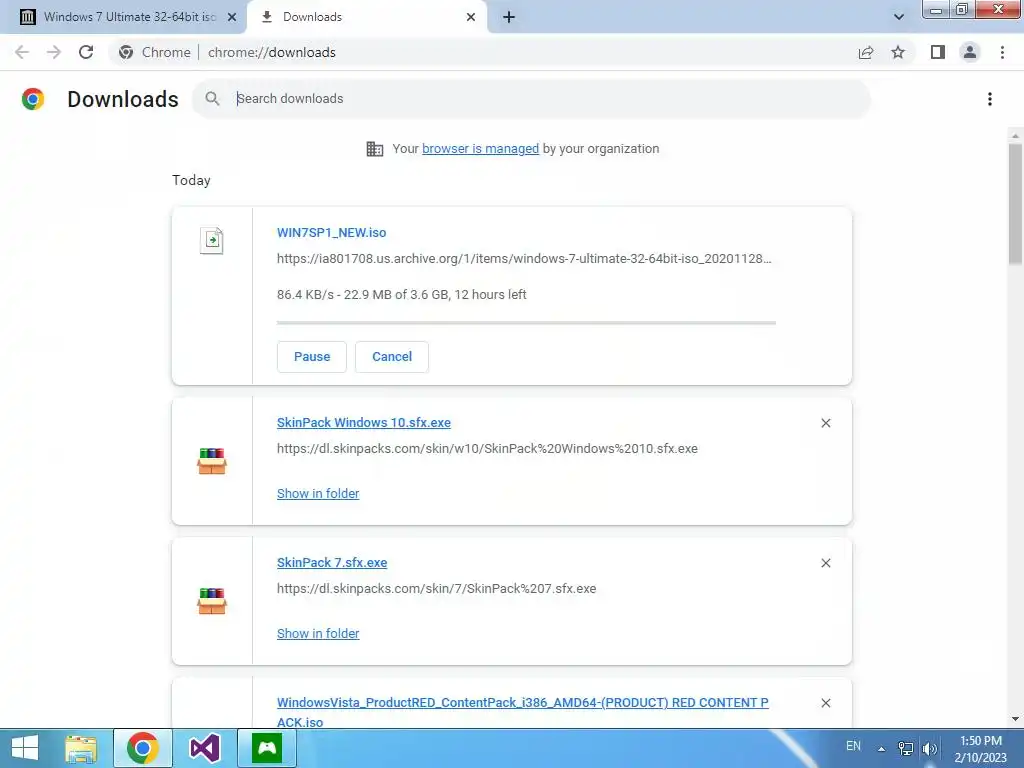Open the network tray icon
The image size is (1024, 768).
[x=906, y=748]
